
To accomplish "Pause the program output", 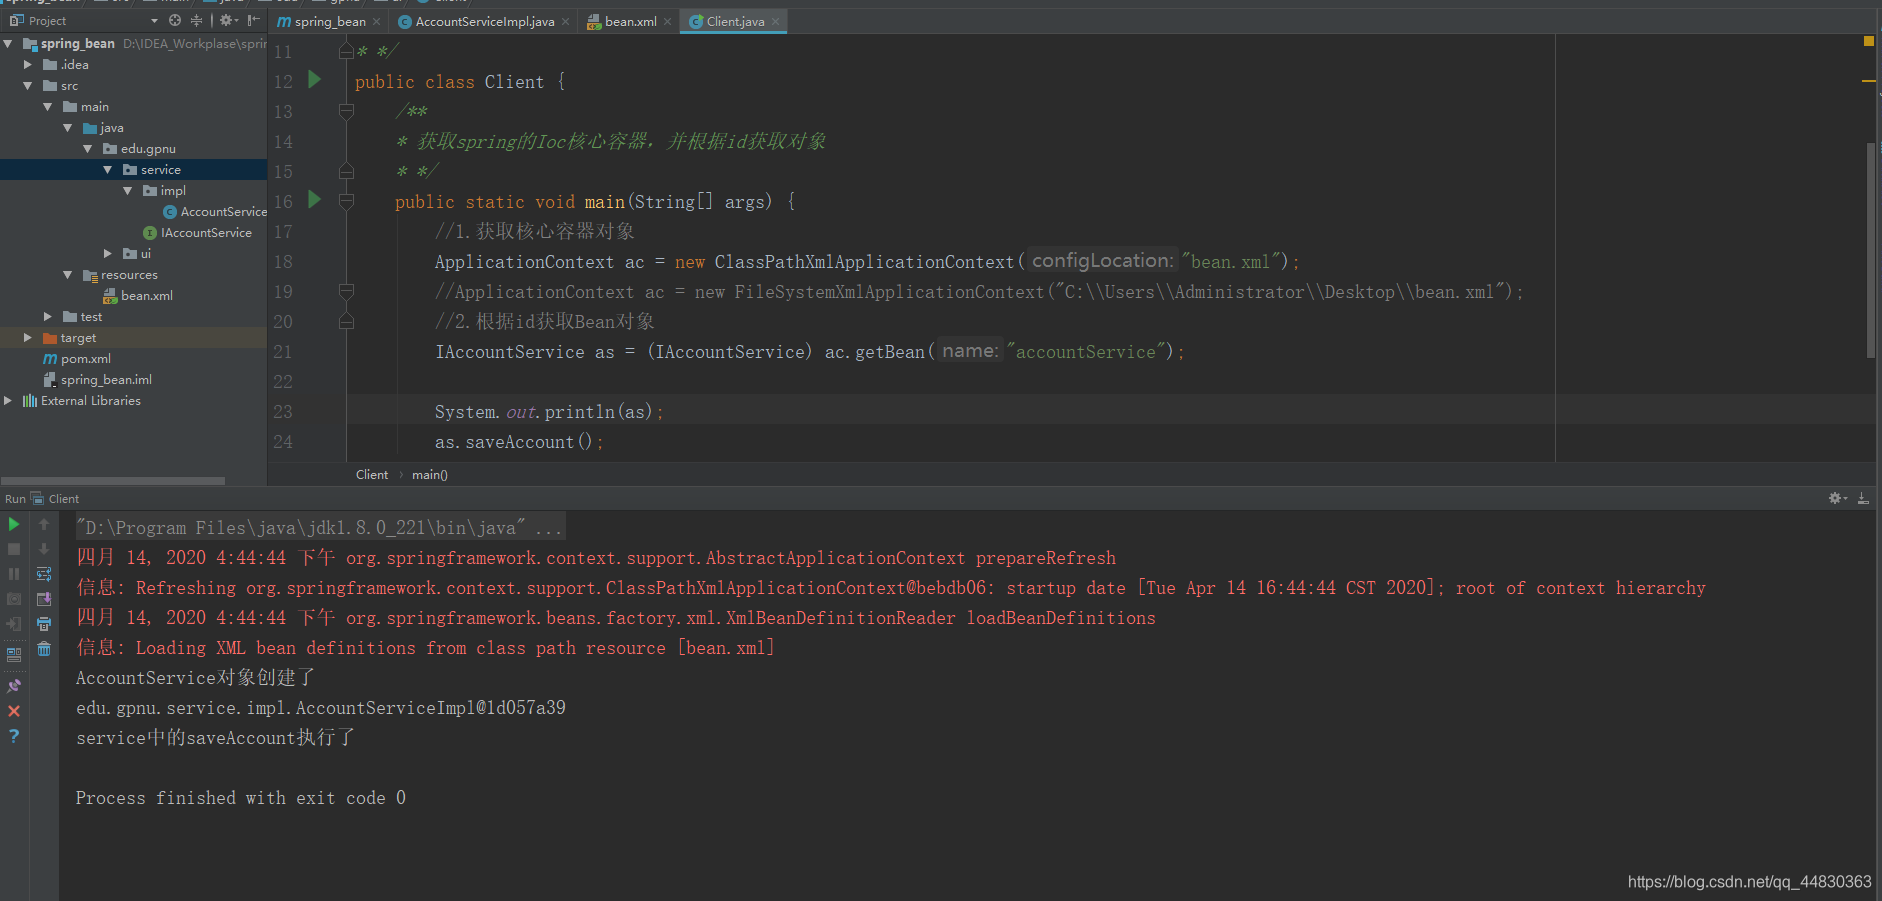I will click(14, 574).
